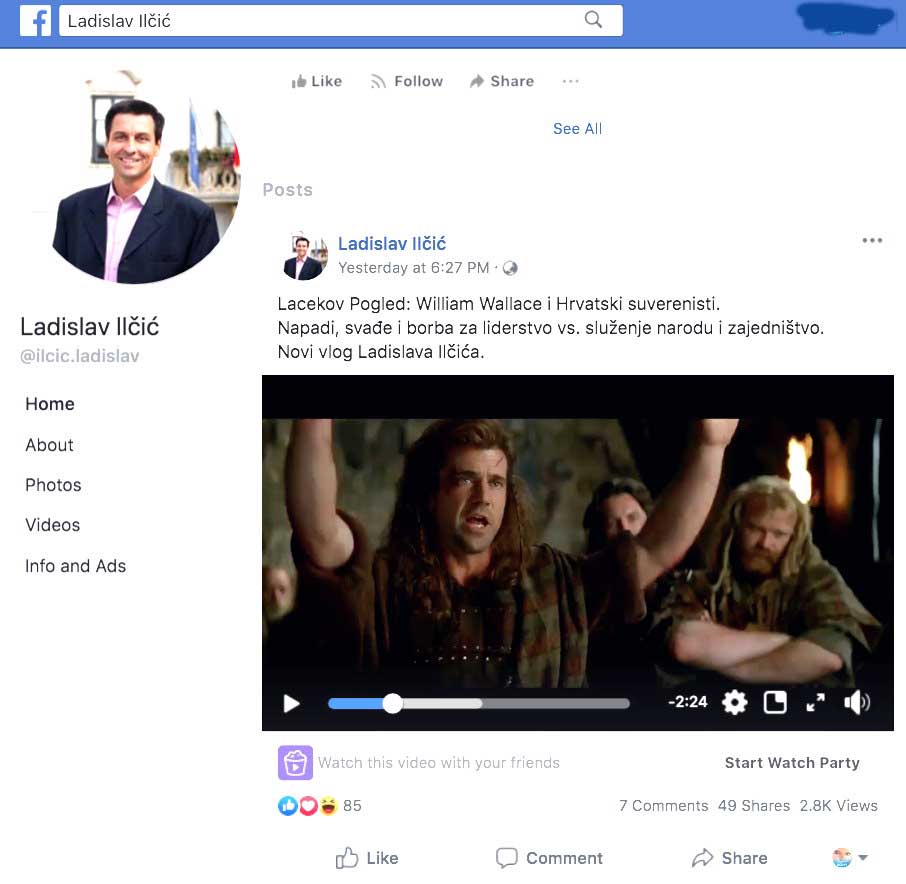906x884 pixels.
Task: Mute the video volume
Action: tap(856, 703)
